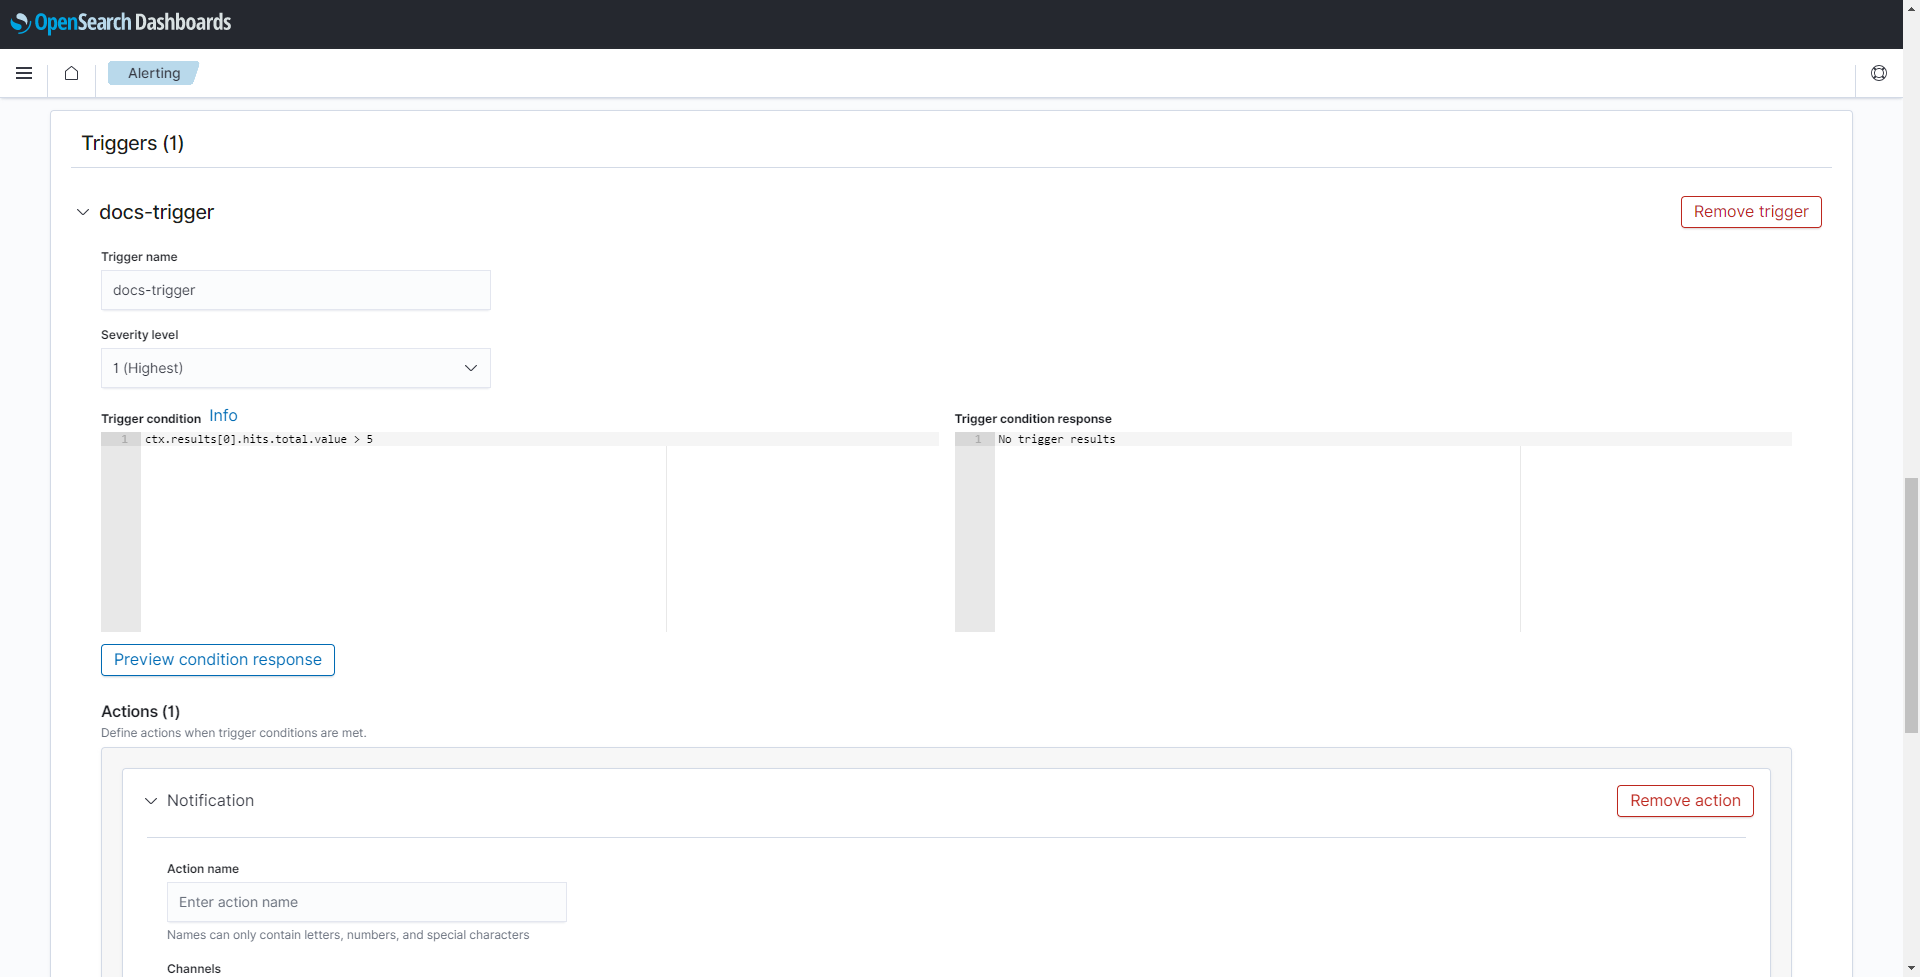The width and height of the screenshot is (1920, 977).
Task: Click the scrollbar up arrow
Action: pos(1911,8)
